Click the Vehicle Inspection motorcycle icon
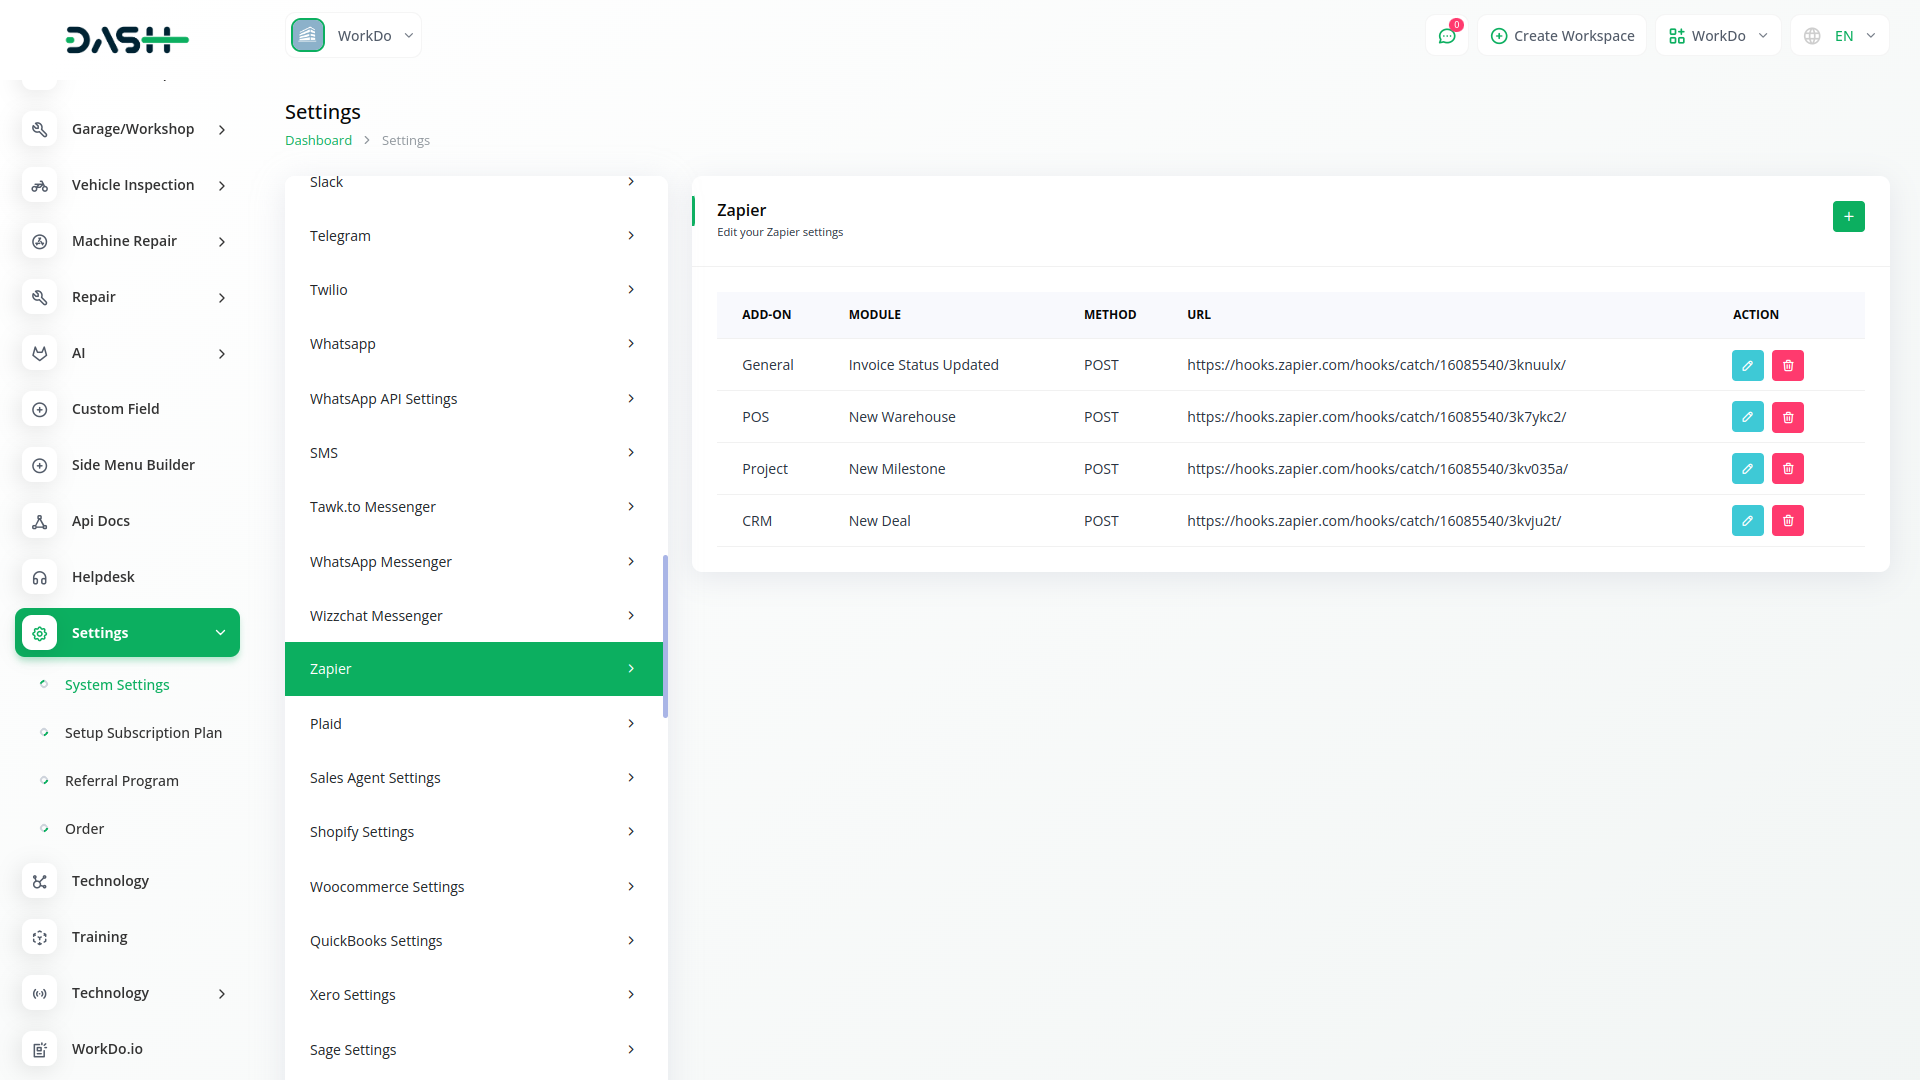 40,185
